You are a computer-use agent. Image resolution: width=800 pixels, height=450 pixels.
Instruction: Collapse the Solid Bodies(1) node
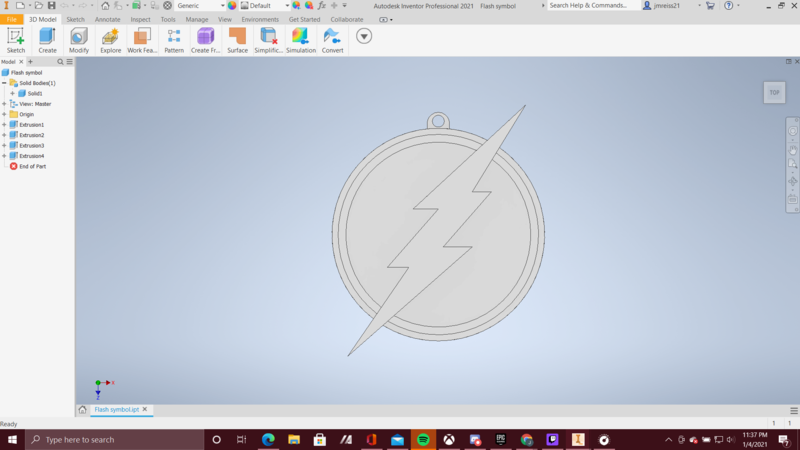(4, 83)
